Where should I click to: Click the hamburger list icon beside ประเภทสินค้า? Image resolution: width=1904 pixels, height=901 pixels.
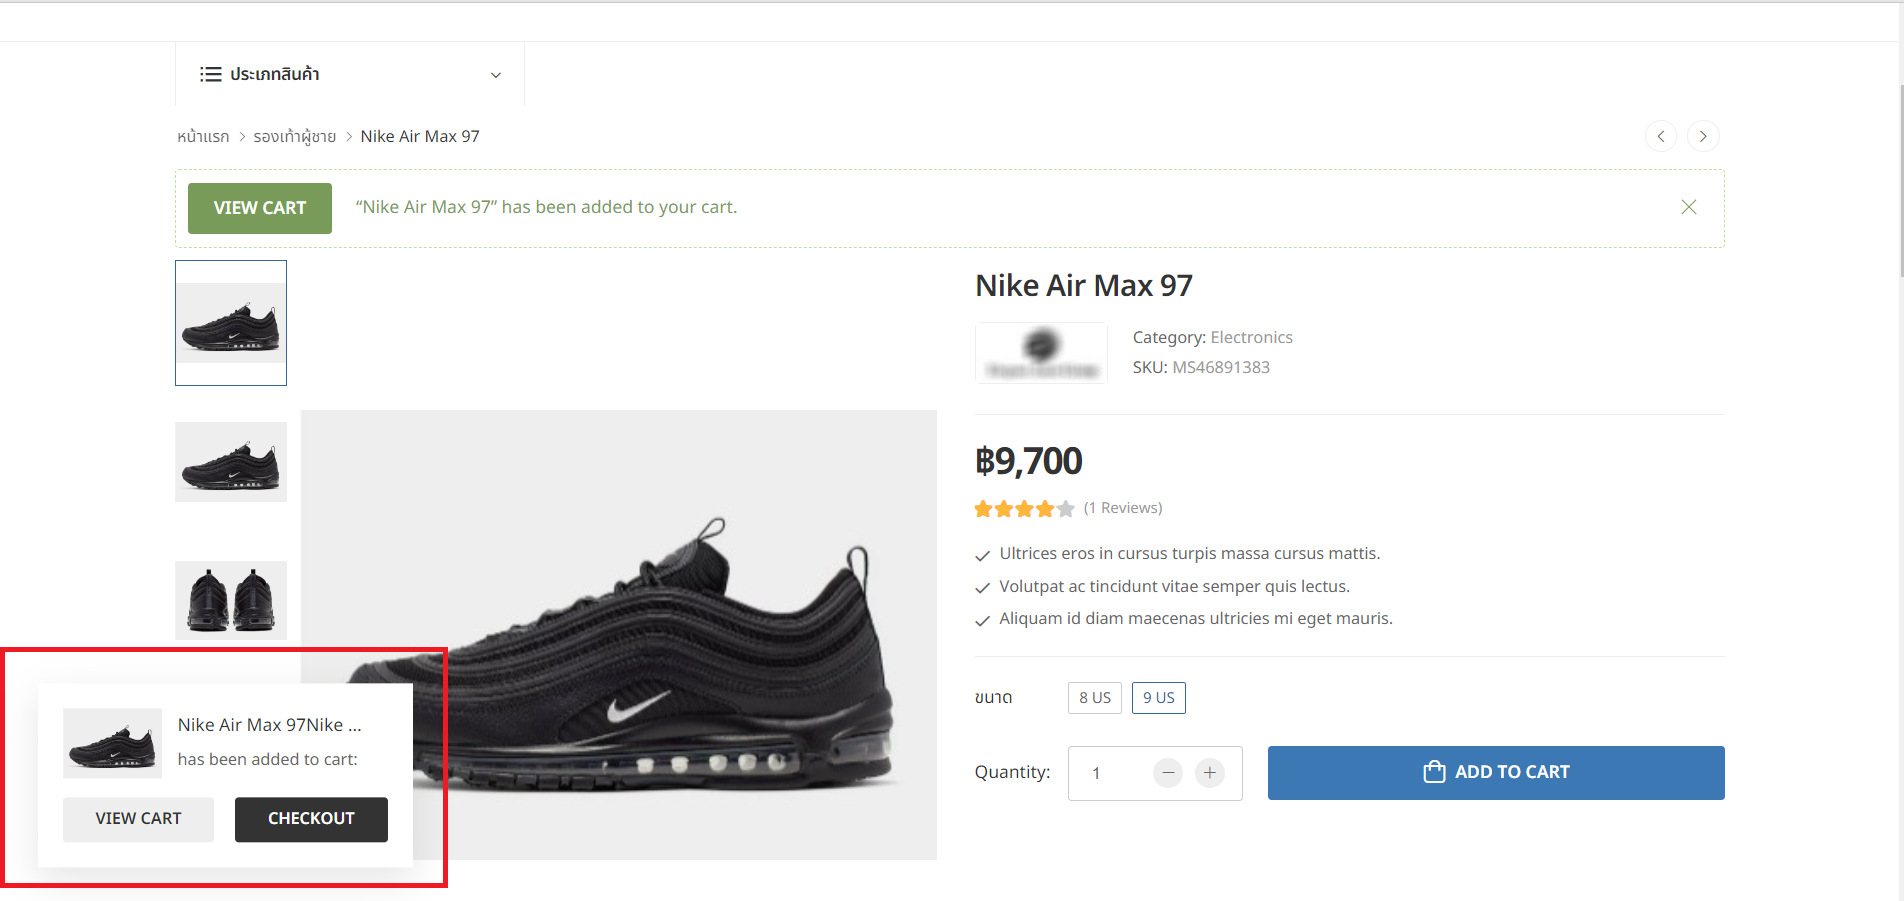pos(210,74)
